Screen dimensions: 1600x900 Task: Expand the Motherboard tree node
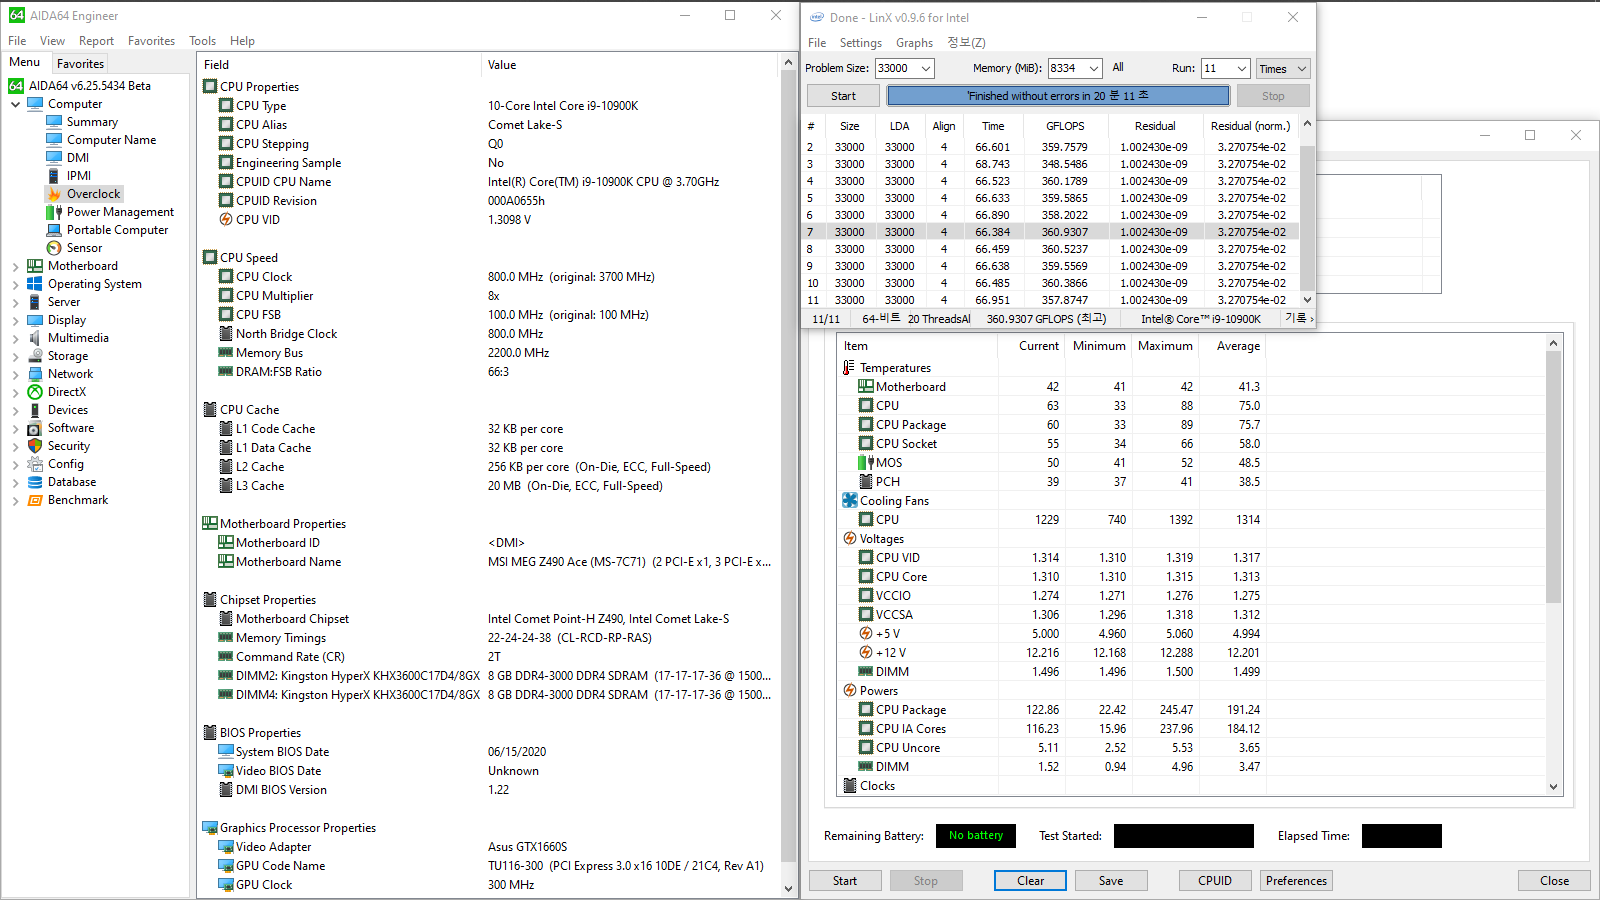coord(15,266)
